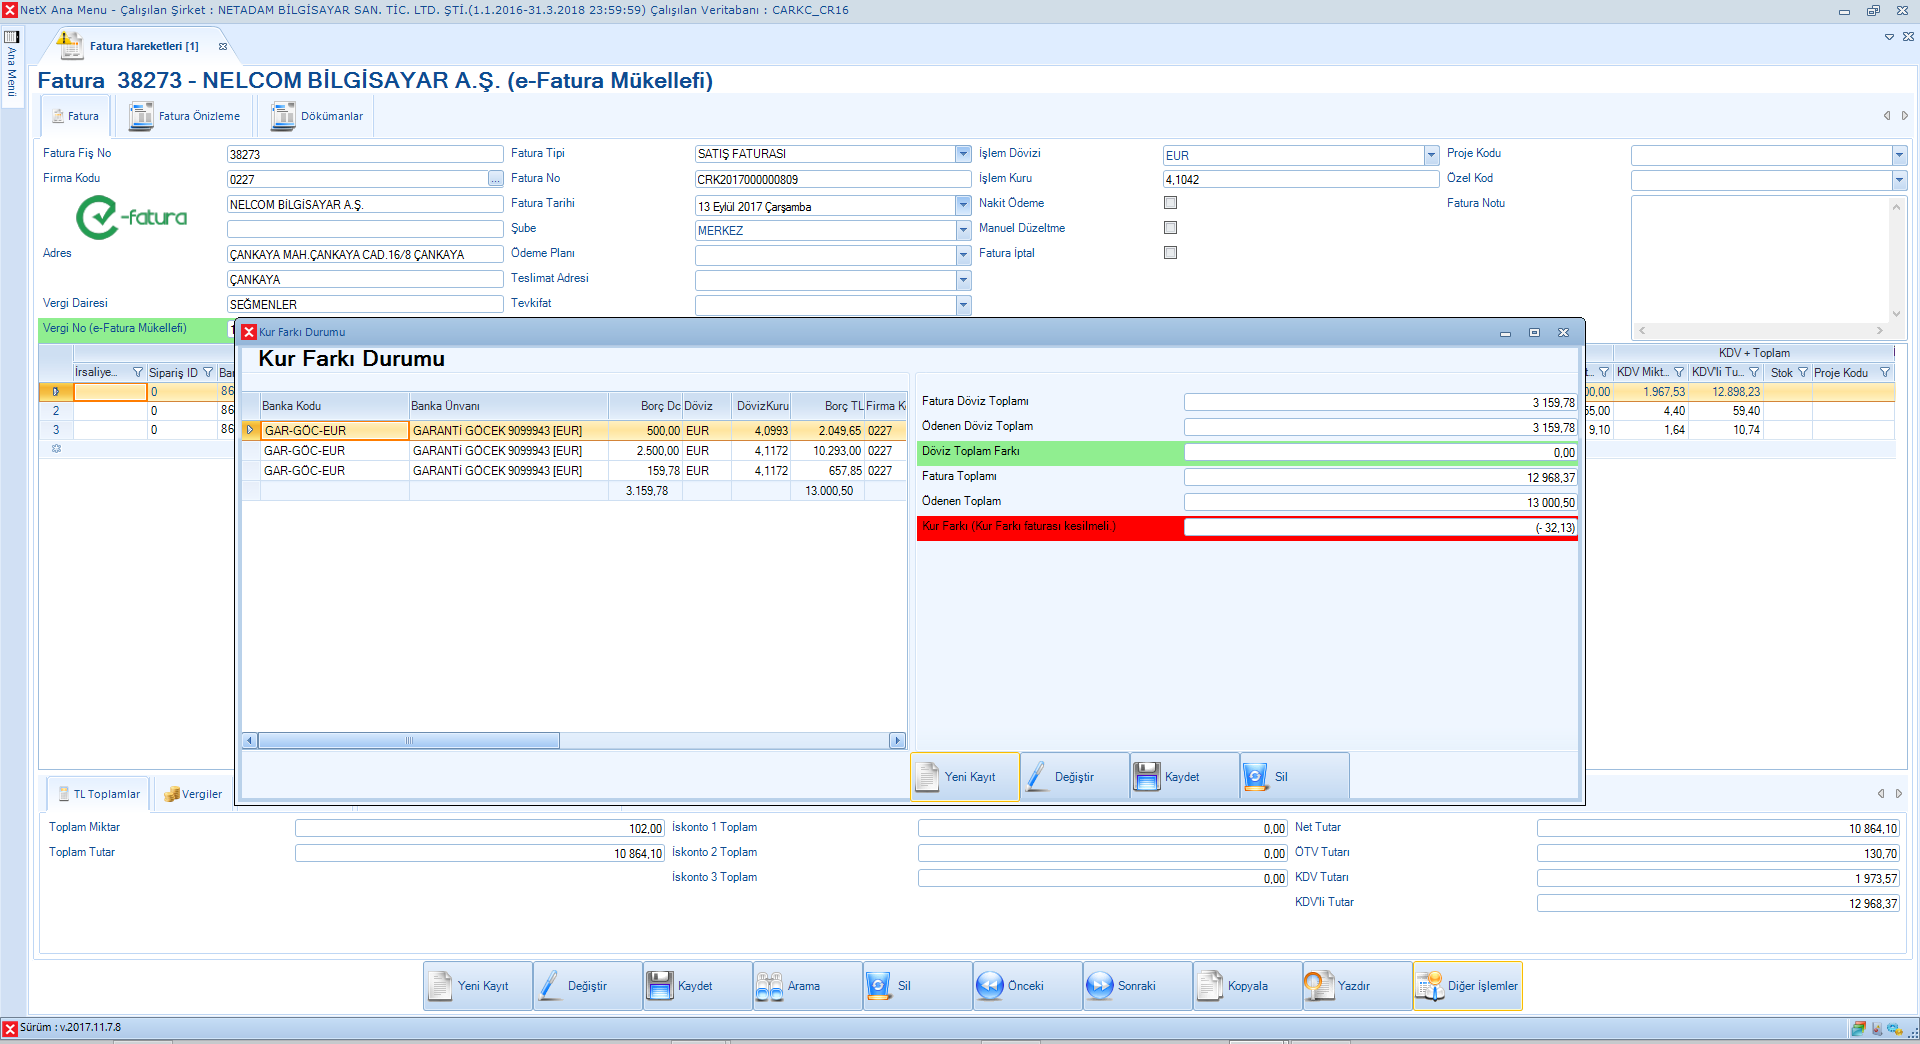Click the Arama binoculars icon

coord(769,986)
